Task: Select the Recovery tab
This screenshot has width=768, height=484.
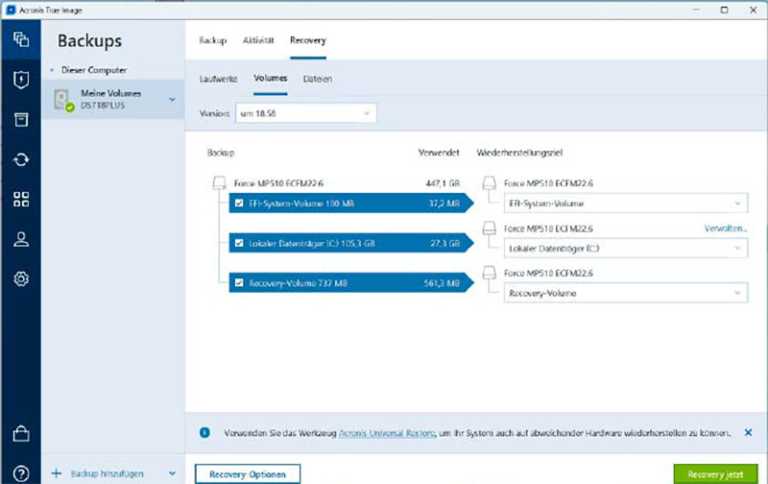Action: tap(308, 40)
